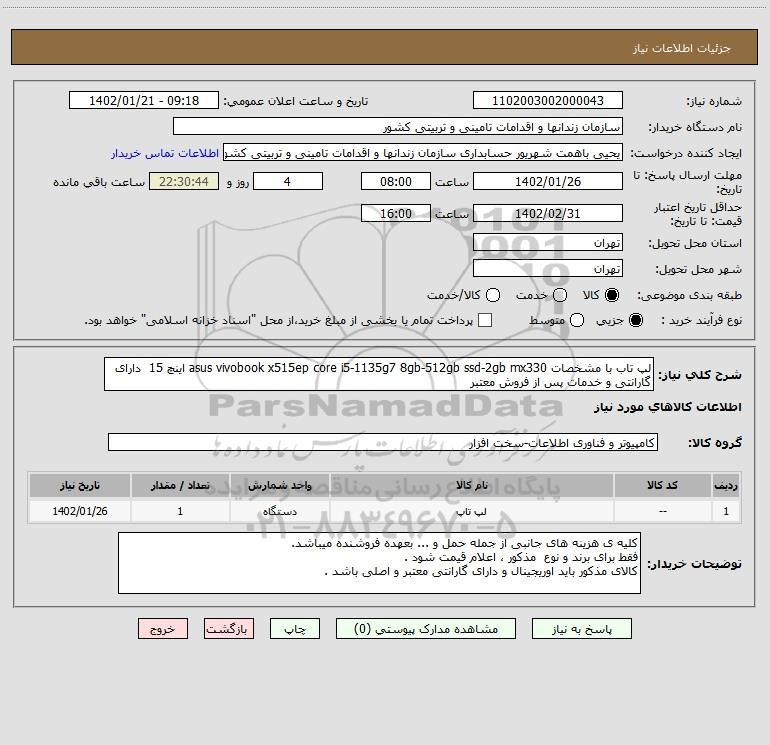This screenshot has height=745, width=770.
Task: Click the اطلاعات کالاهای مورد نیاز section heading
Action: click(x=668, y=407)
